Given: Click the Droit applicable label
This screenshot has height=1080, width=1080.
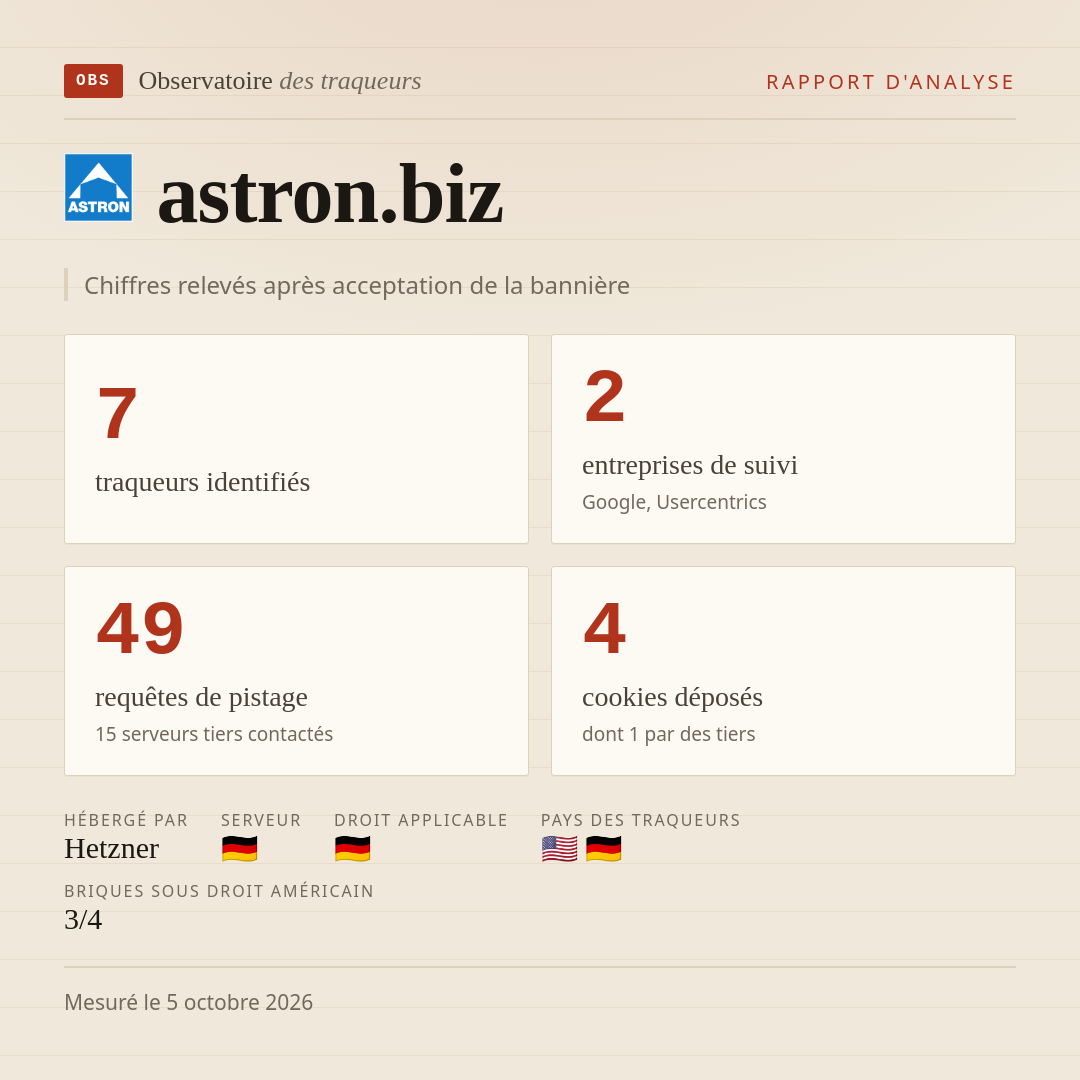Looking at the screenshot, I should point(421,820).
